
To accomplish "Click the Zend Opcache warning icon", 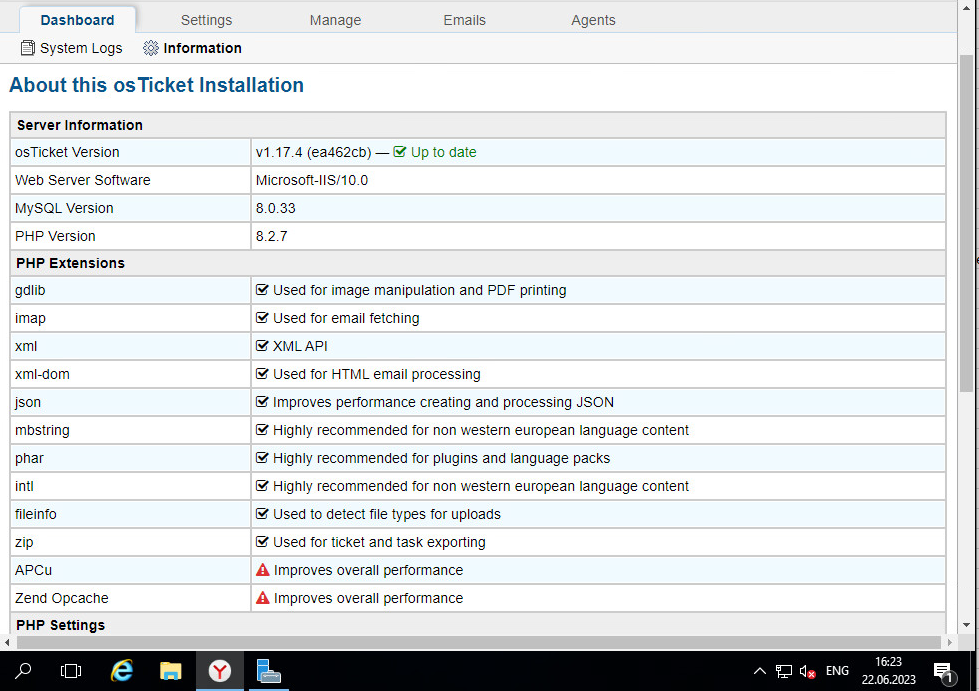I will point(263,598).
